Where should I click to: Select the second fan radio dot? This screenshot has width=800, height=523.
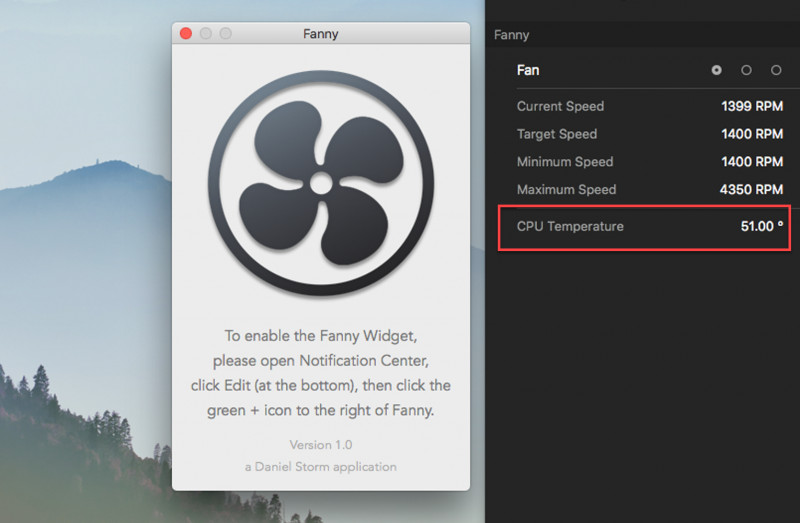pyautogui.click(x=746, y=70)
